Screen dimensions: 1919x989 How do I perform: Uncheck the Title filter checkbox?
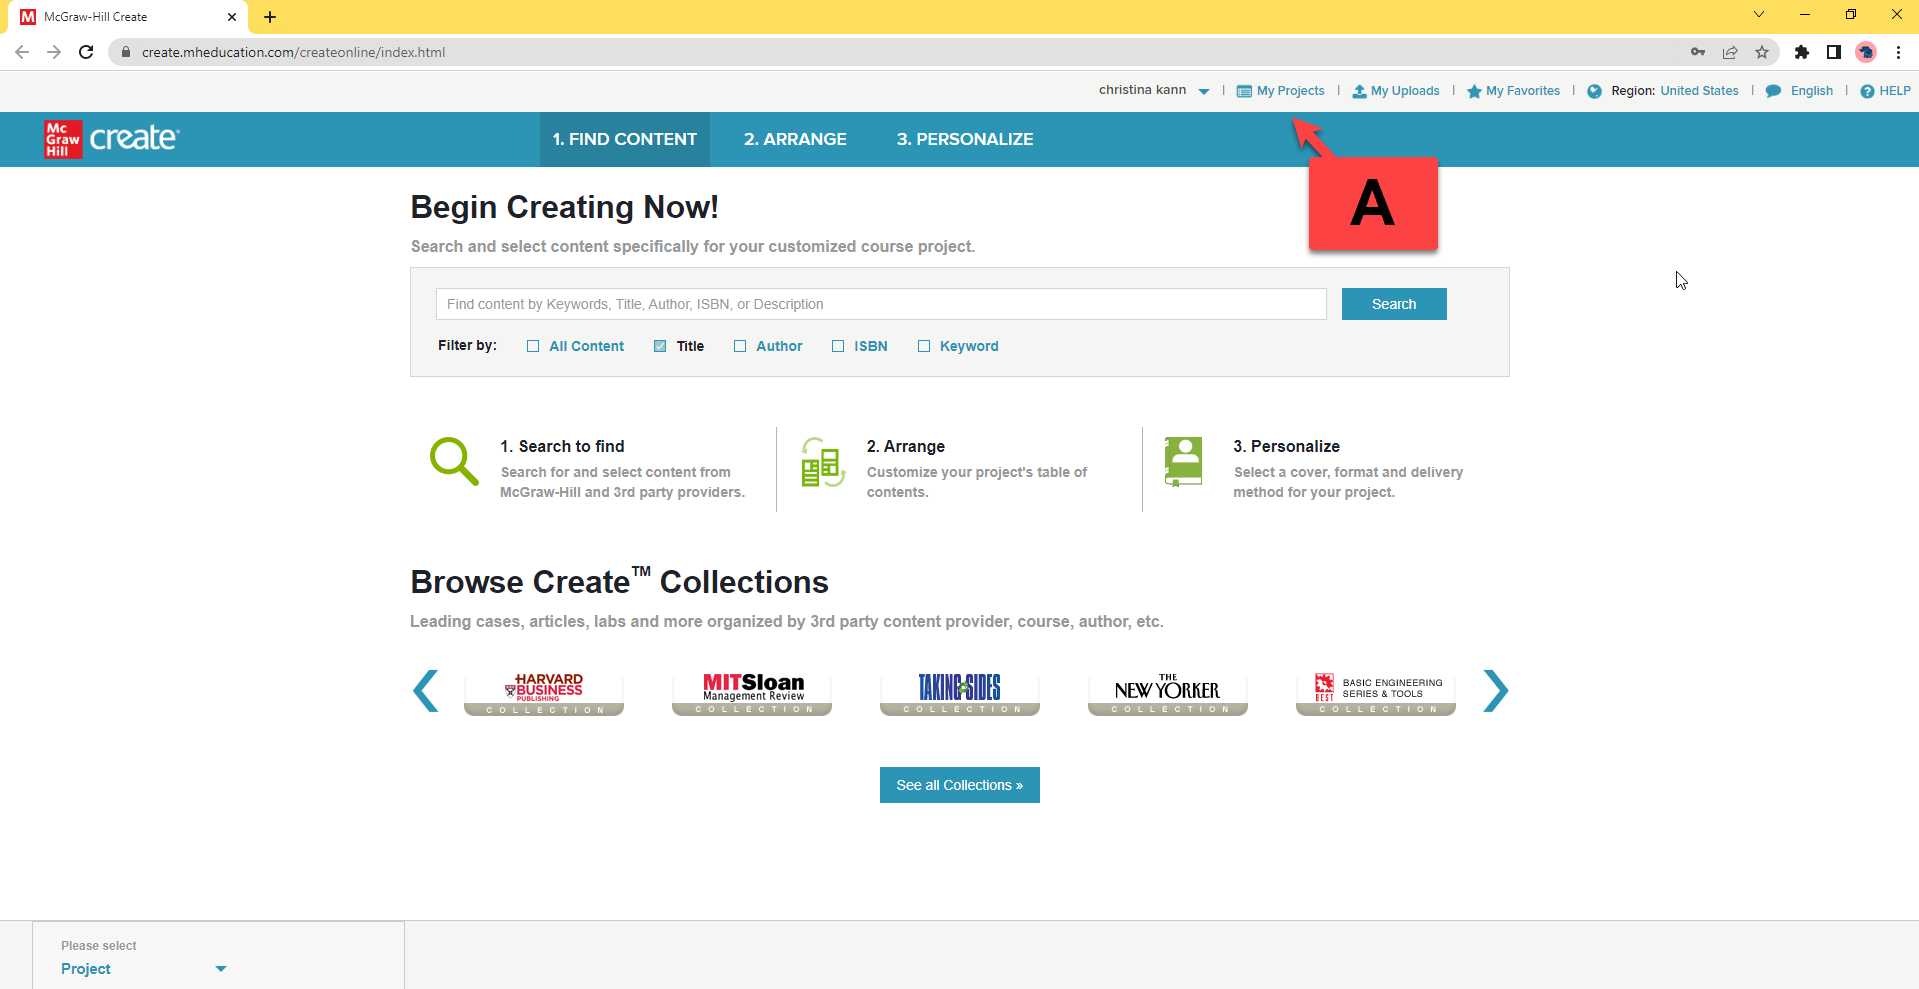click(x=660, y=346)
